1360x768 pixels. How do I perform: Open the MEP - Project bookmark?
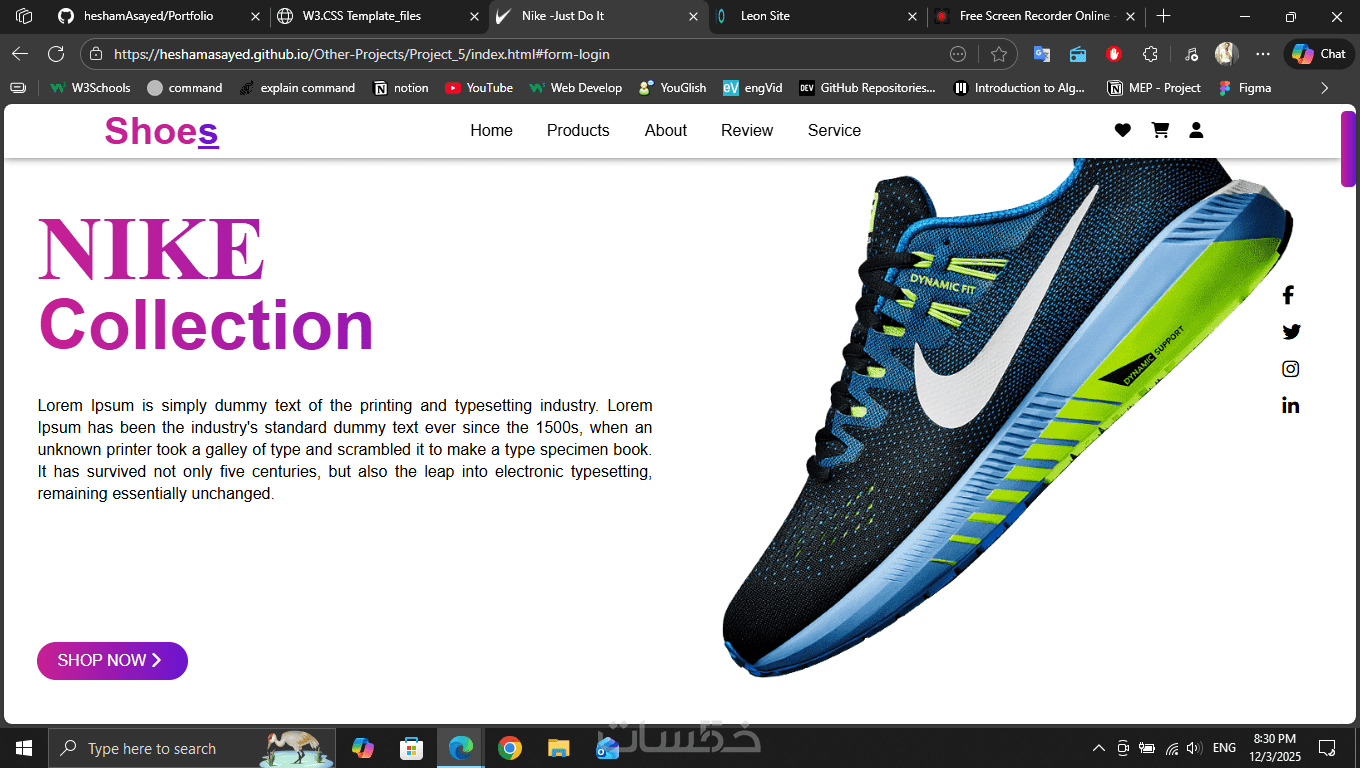(1154, 88)
